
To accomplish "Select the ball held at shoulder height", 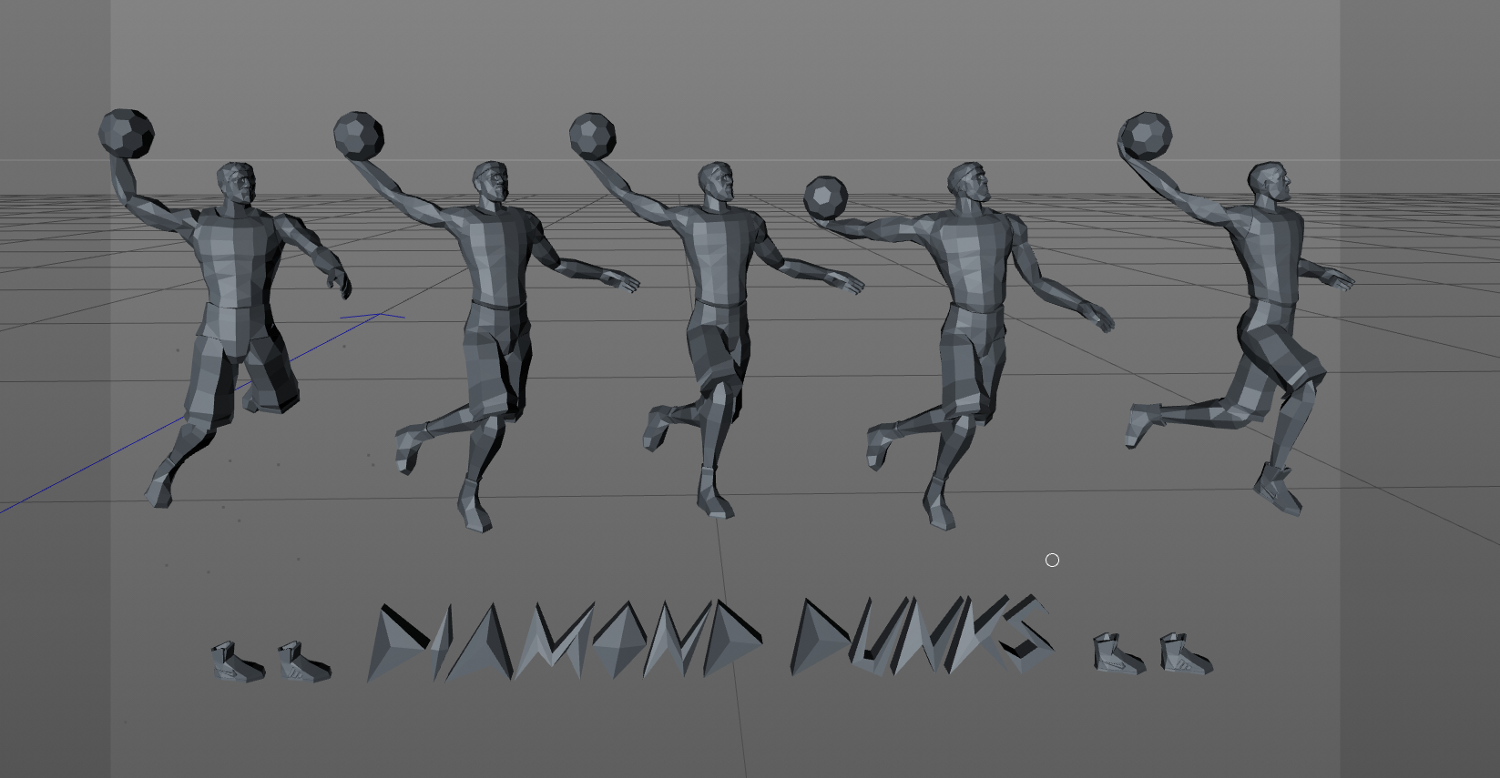I will (826, 198).
